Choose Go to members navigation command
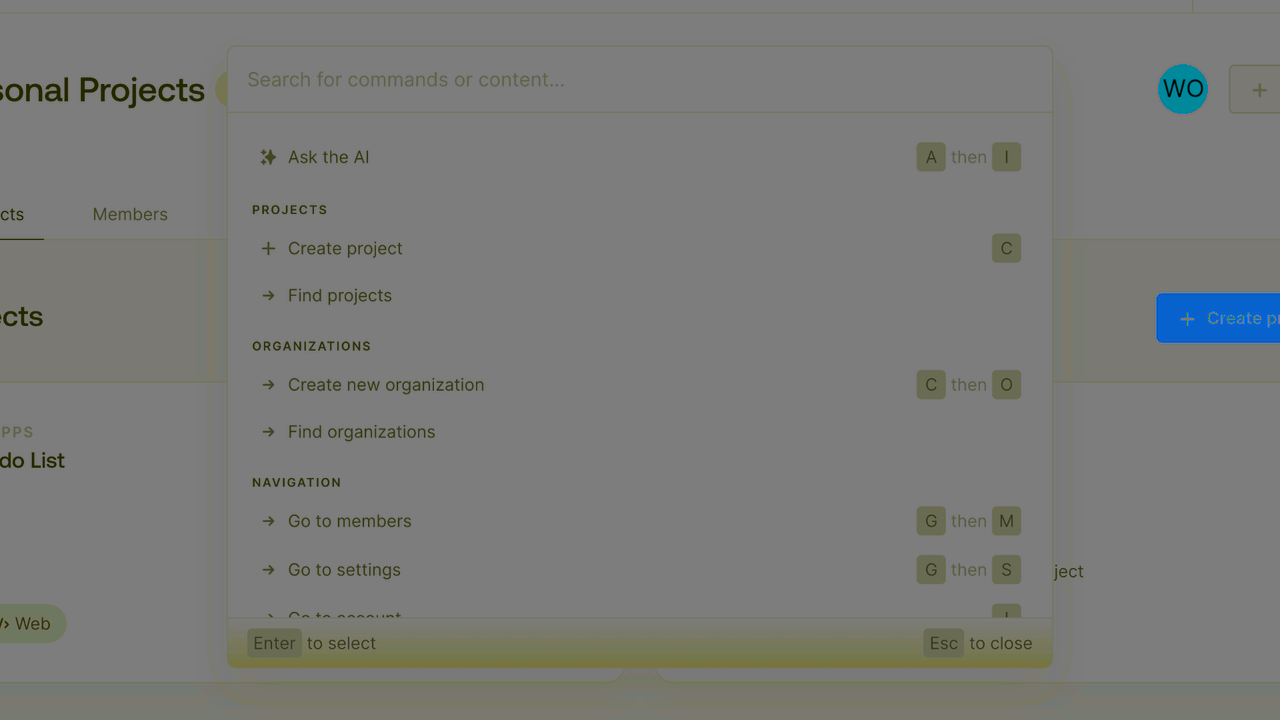Viewport: 1280px width, 720px height. (x=350, y=521)
